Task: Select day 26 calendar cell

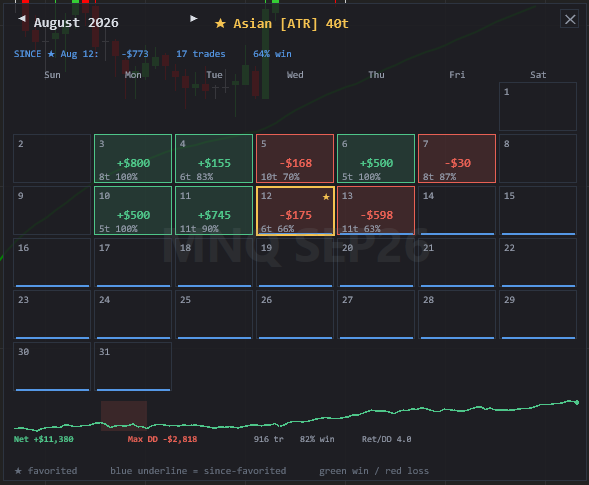Action: [x=295, y=314]
